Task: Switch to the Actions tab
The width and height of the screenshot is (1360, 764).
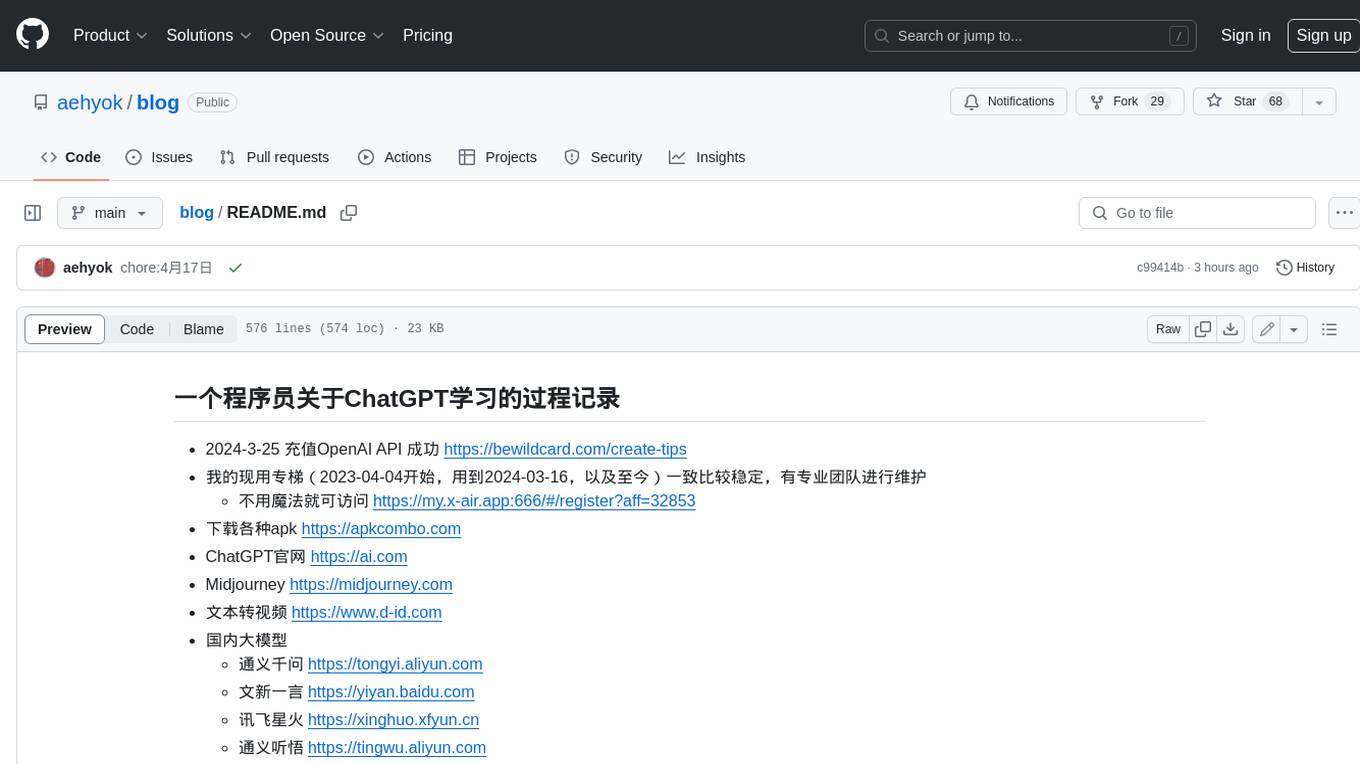Action: 394,157
